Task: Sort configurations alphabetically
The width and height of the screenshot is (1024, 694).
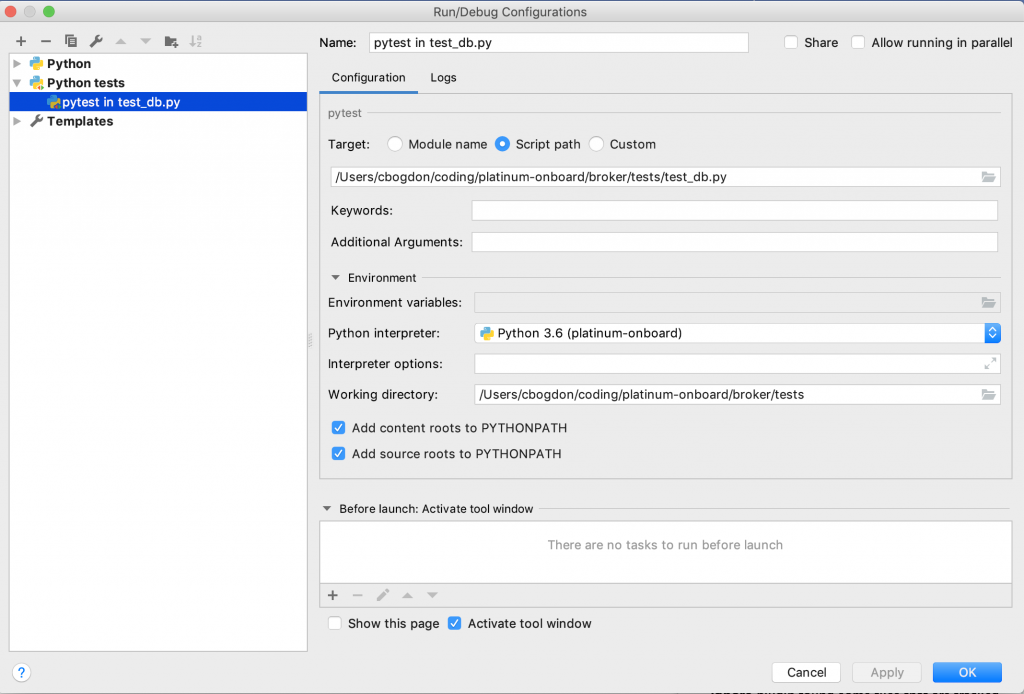Action: (x=196, y=41)
